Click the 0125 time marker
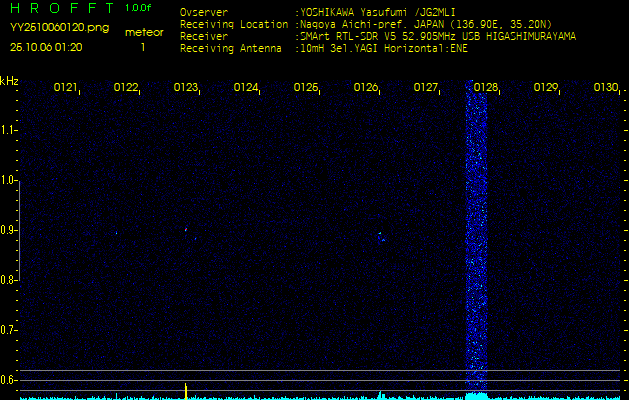Image resolution: width=629 pixels, height=400 pixels. (x=305, y=87)
